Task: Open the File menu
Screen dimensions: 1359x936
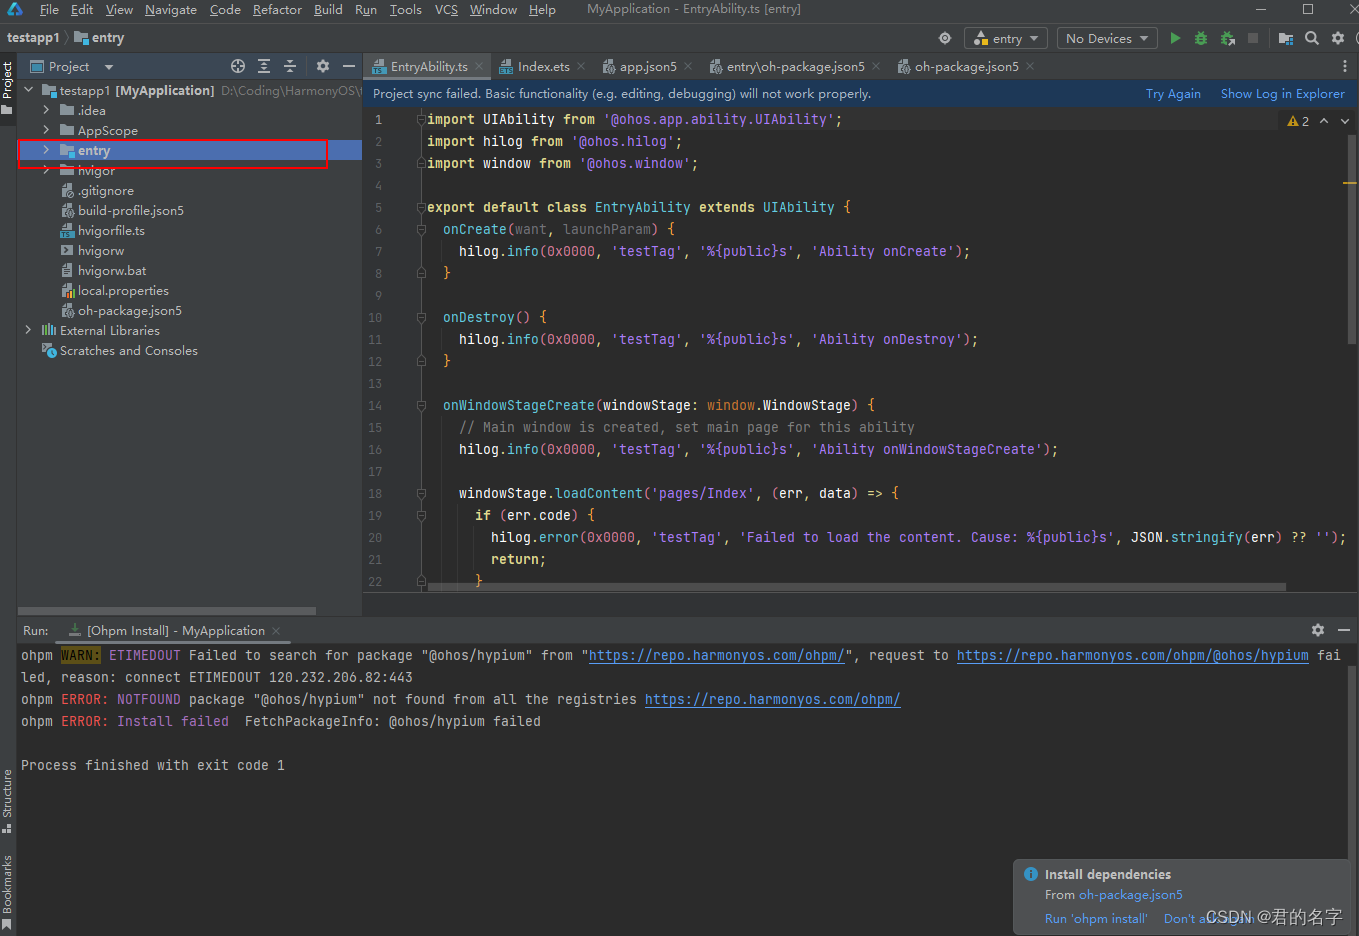Action: tap(49, 9)
